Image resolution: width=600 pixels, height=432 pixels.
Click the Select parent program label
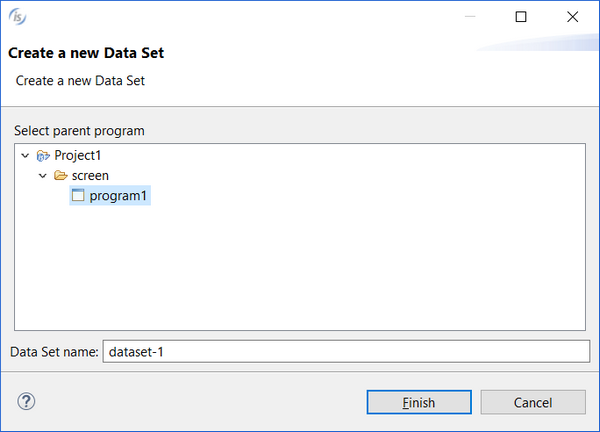(79, 131)
